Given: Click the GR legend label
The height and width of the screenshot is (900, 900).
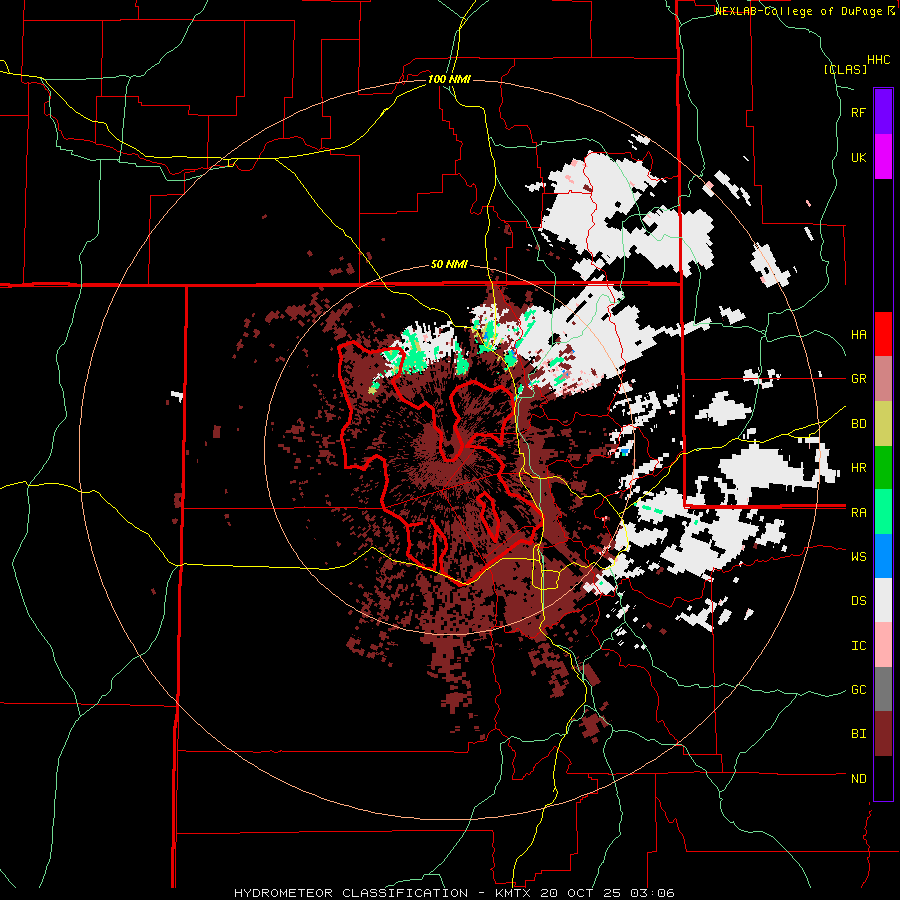Looking at the screenshot, I should coord(858,379).
